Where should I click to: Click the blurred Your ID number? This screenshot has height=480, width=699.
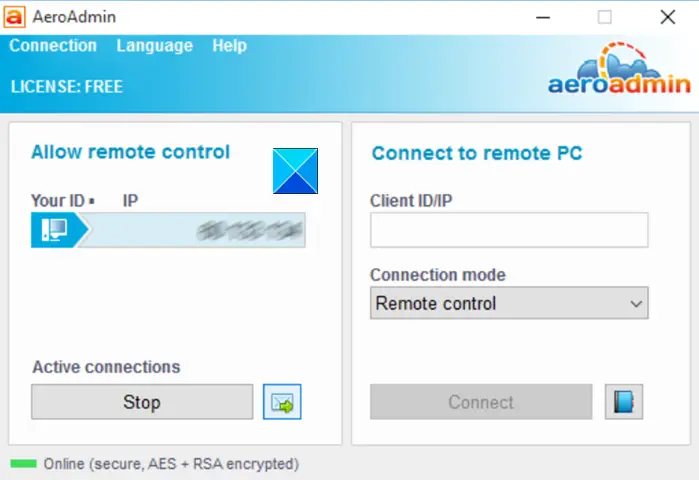pyautogui.click(x=250, y=231)
